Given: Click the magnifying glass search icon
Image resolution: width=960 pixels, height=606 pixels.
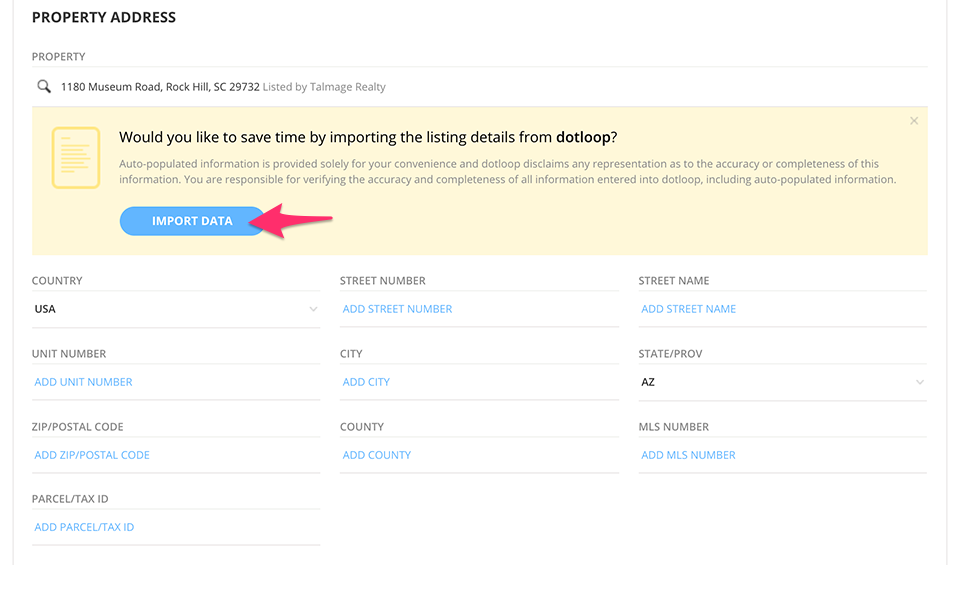Looking at the screenshot, I should pos(44,87).
